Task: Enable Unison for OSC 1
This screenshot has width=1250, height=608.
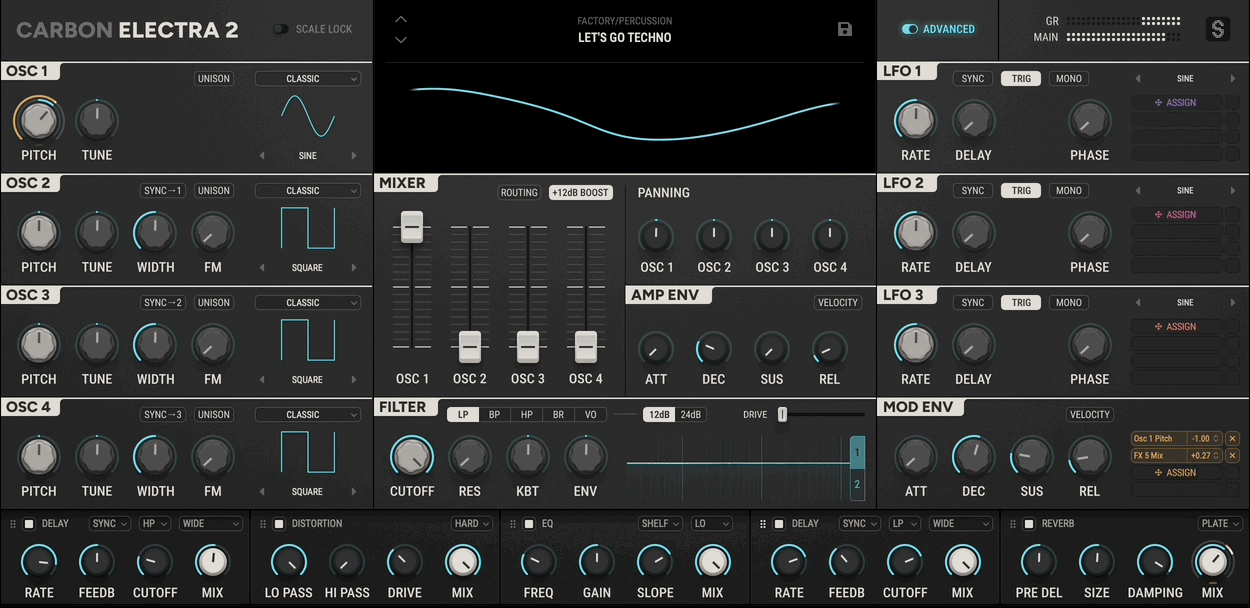Action: 214,79
